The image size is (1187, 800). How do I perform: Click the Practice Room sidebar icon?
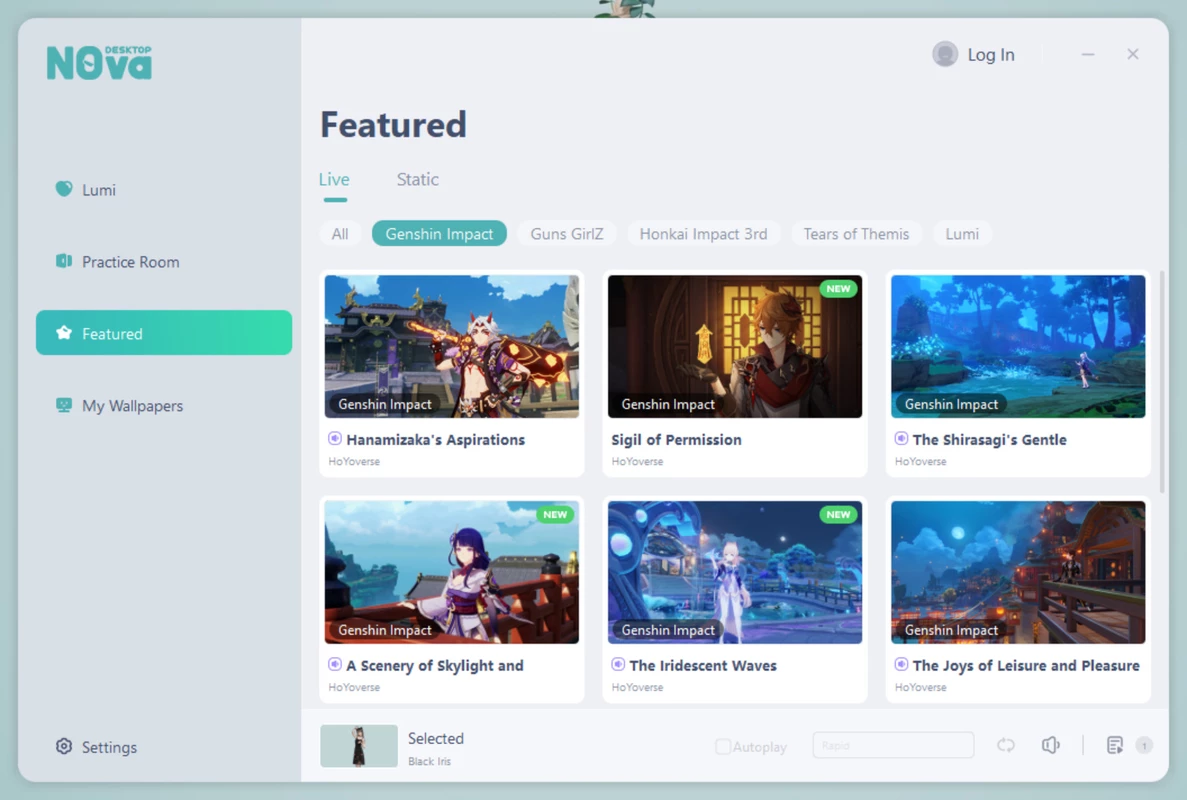coord(64,261)
